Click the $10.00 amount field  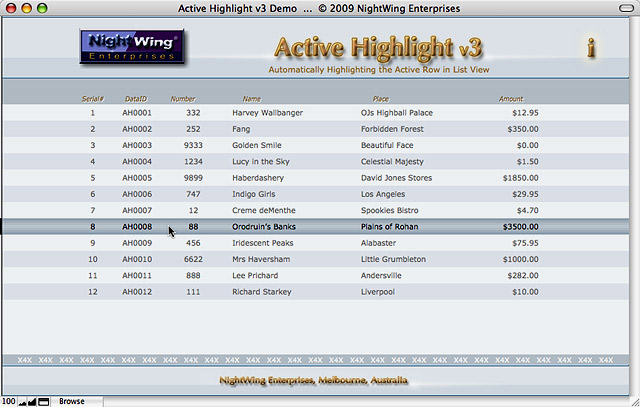point(525,292)
